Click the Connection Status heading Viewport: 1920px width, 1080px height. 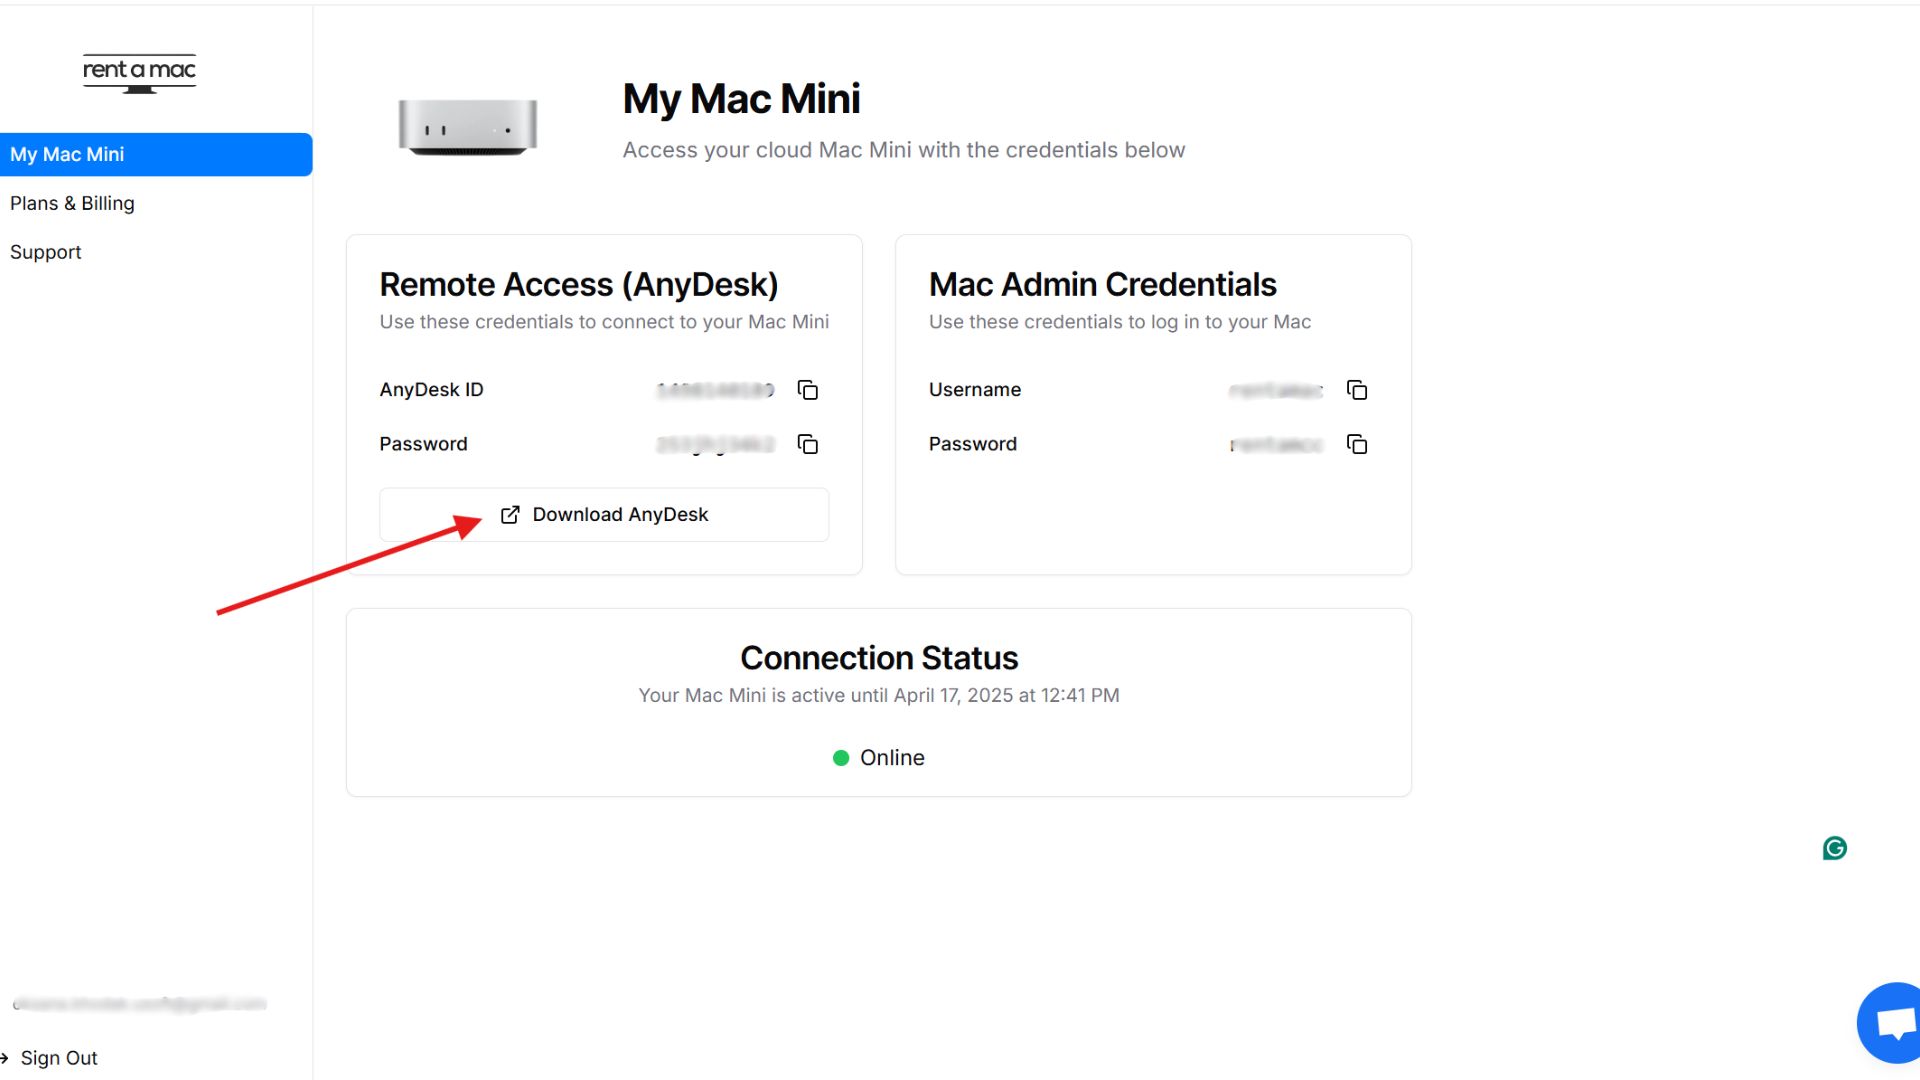[879, 658]
